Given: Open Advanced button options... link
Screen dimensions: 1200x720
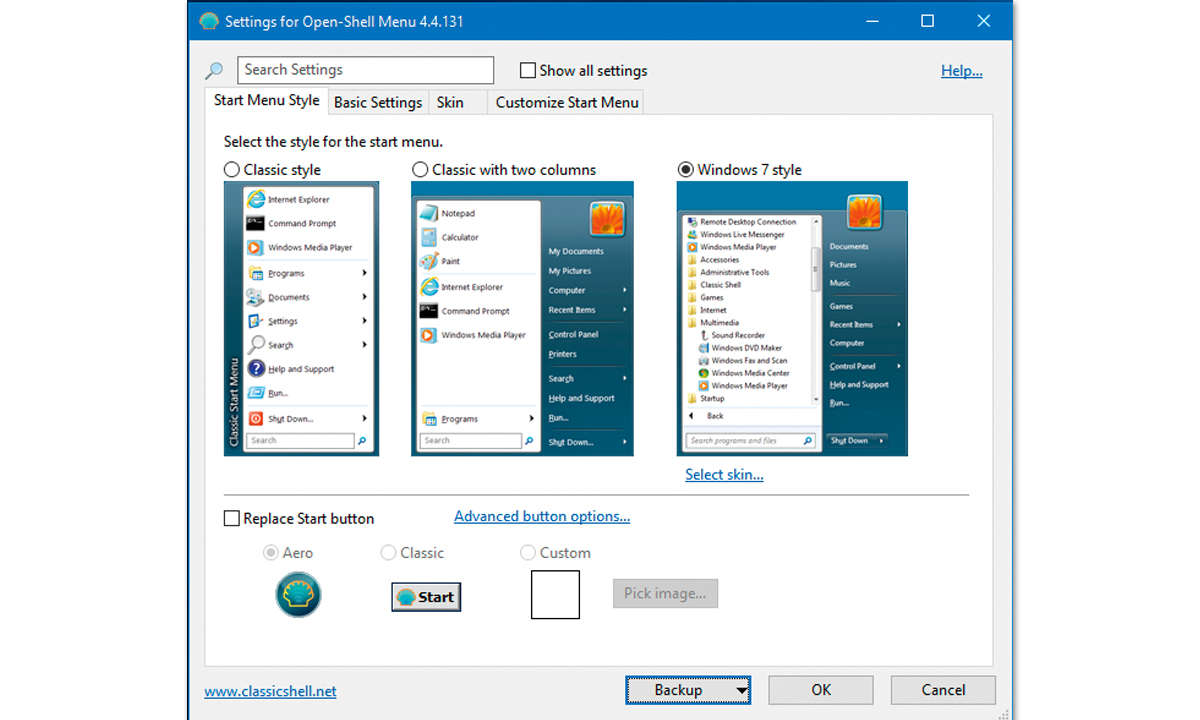Looking at the screenshot, I should point(542,516).
